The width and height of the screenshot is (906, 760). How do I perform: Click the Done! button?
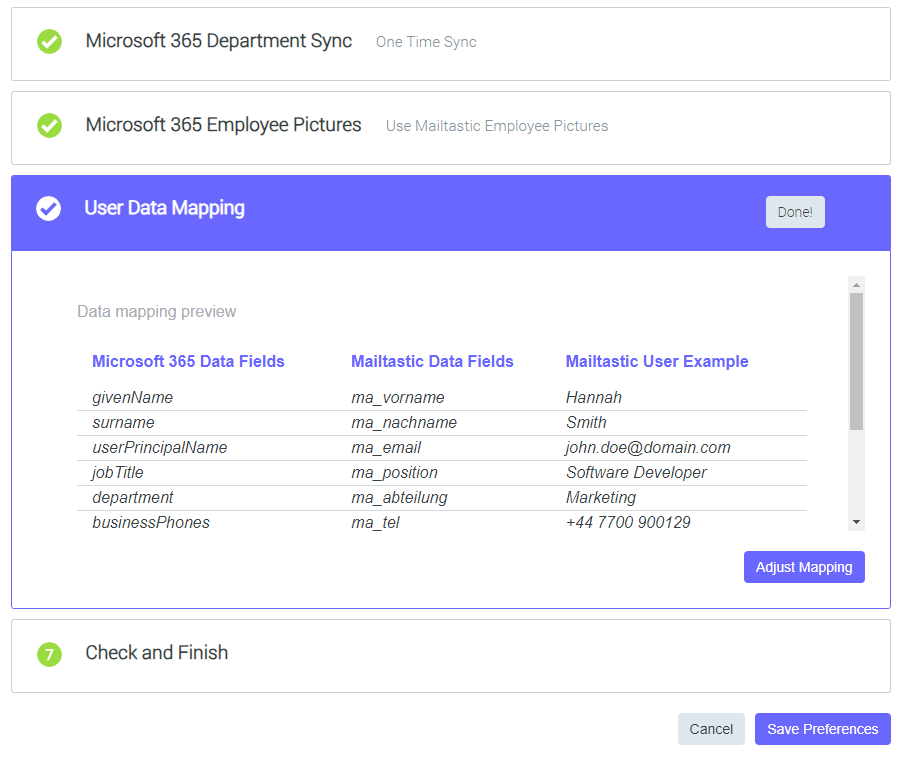pos(795,212)
